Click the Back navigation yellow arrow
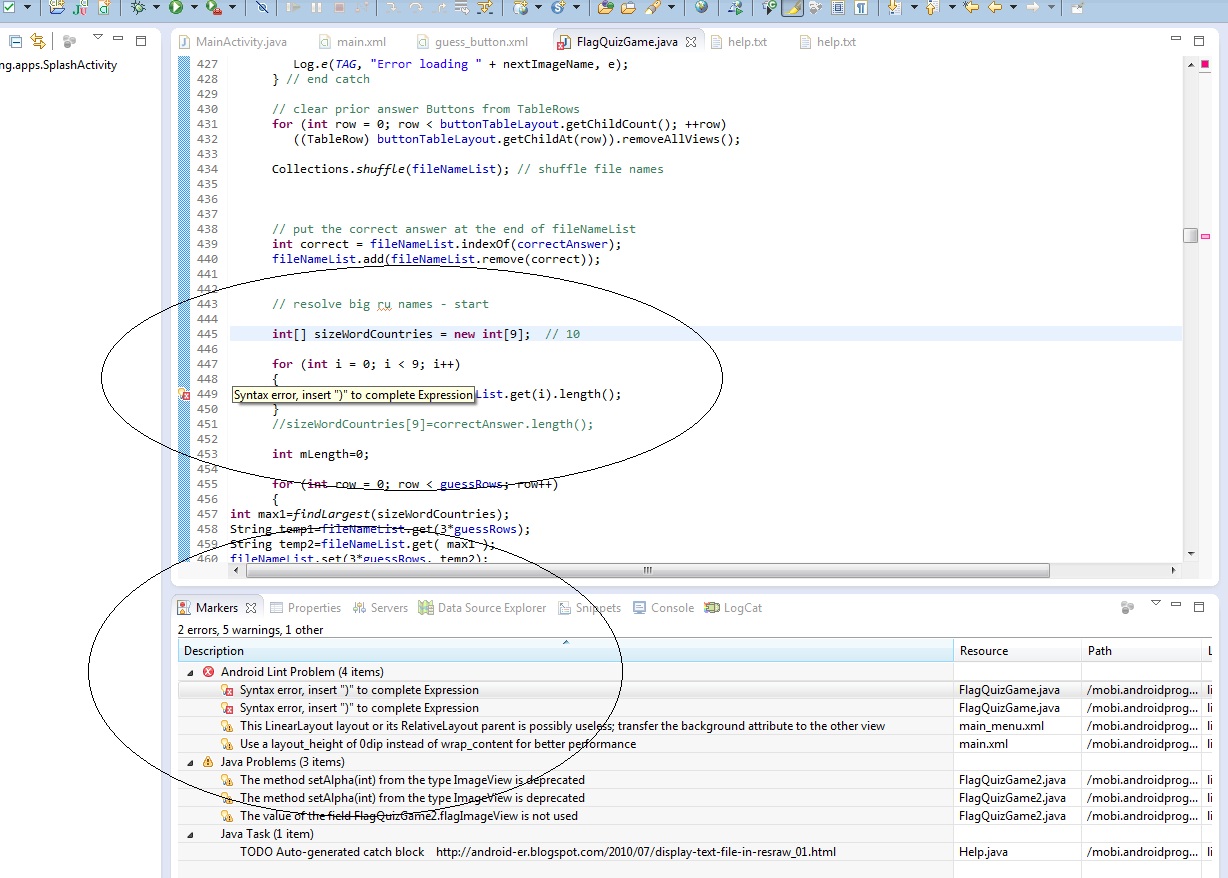The height and width of the screenshot is (878, 1228). [x=995, y=8]
